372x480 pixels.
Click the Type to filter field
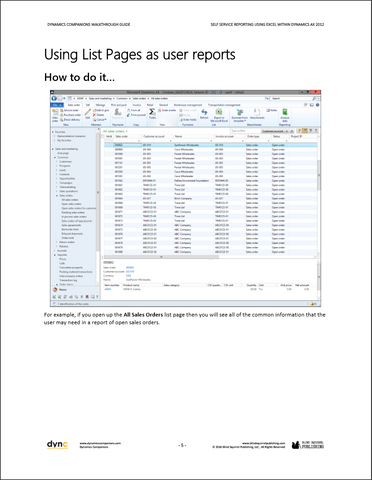pyautogui.click(x=245, y=131)
